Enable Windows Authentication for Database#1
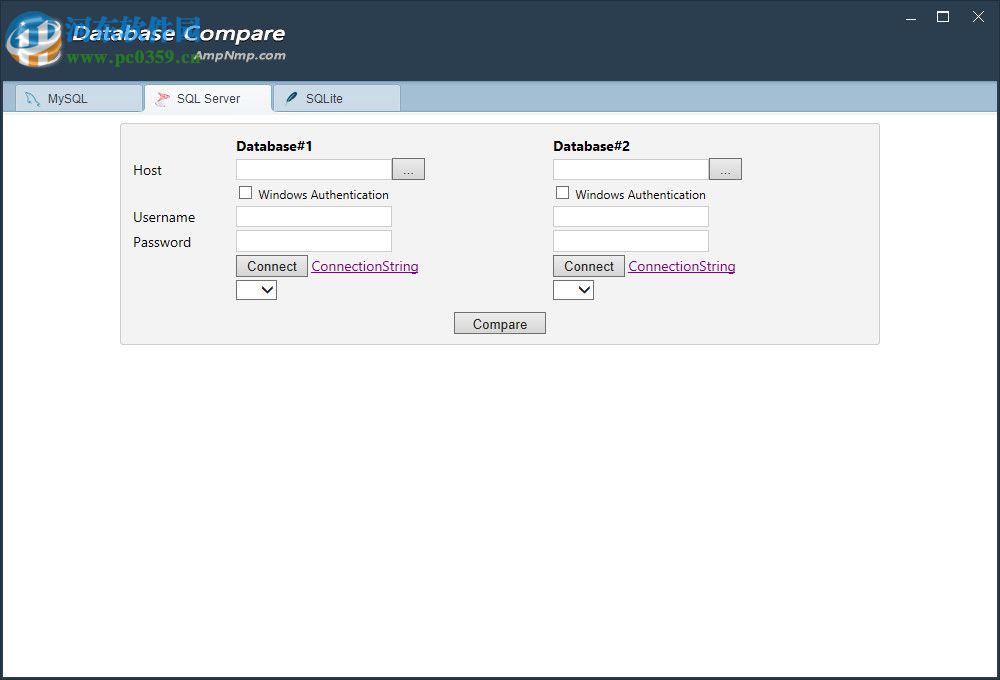The width and height of the screenshot is (1000, 680). 245,192
